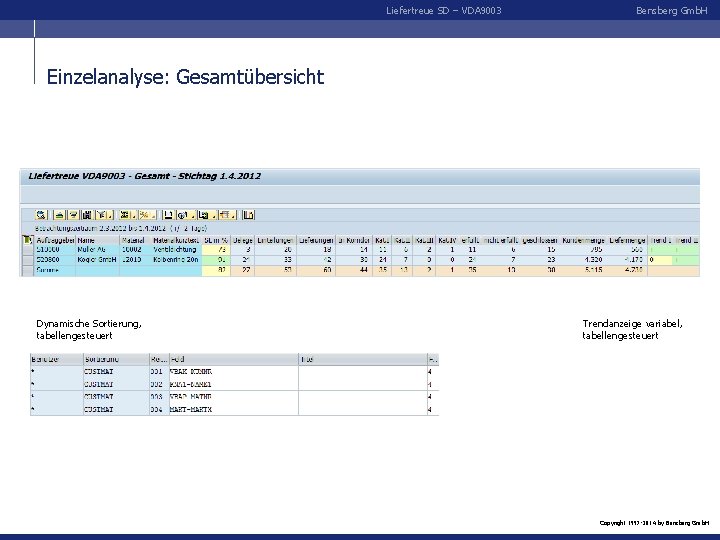Click the Total sigma toolbar icon
The width and height of the screenshot is (720, 540).
124,215
